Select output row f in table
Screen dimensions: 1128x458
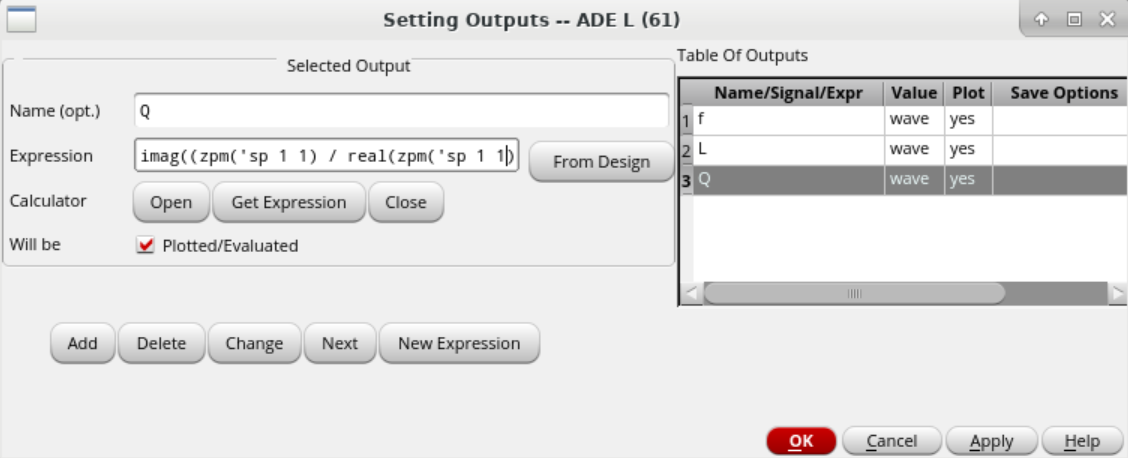785,120
